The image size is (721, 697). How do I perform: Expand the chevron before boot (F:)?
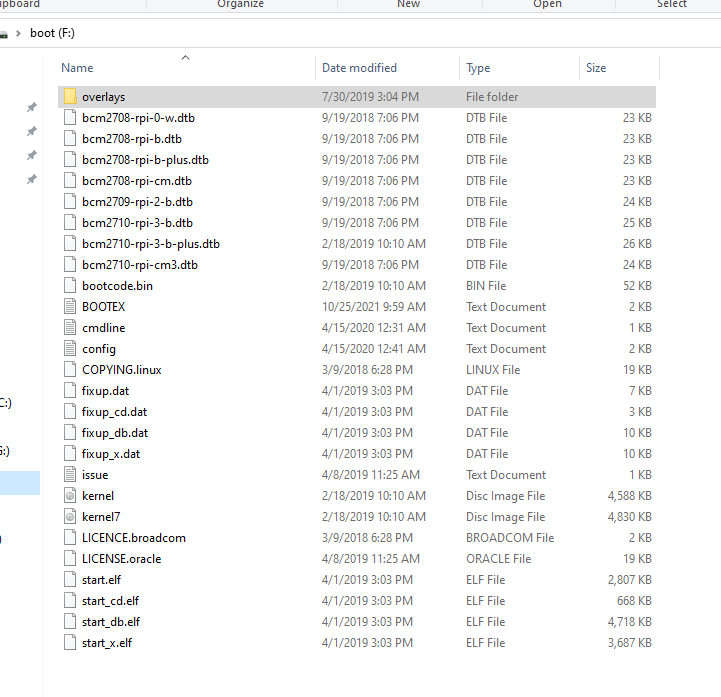(18, 33)
